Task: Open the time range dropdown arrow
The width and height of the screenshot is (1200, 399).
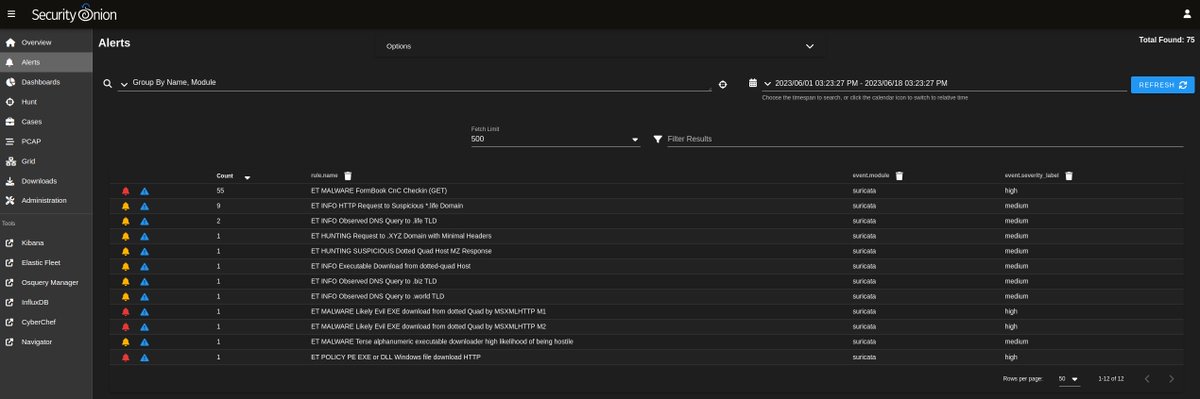Action: pyautogui.click(x=767, y=84)
